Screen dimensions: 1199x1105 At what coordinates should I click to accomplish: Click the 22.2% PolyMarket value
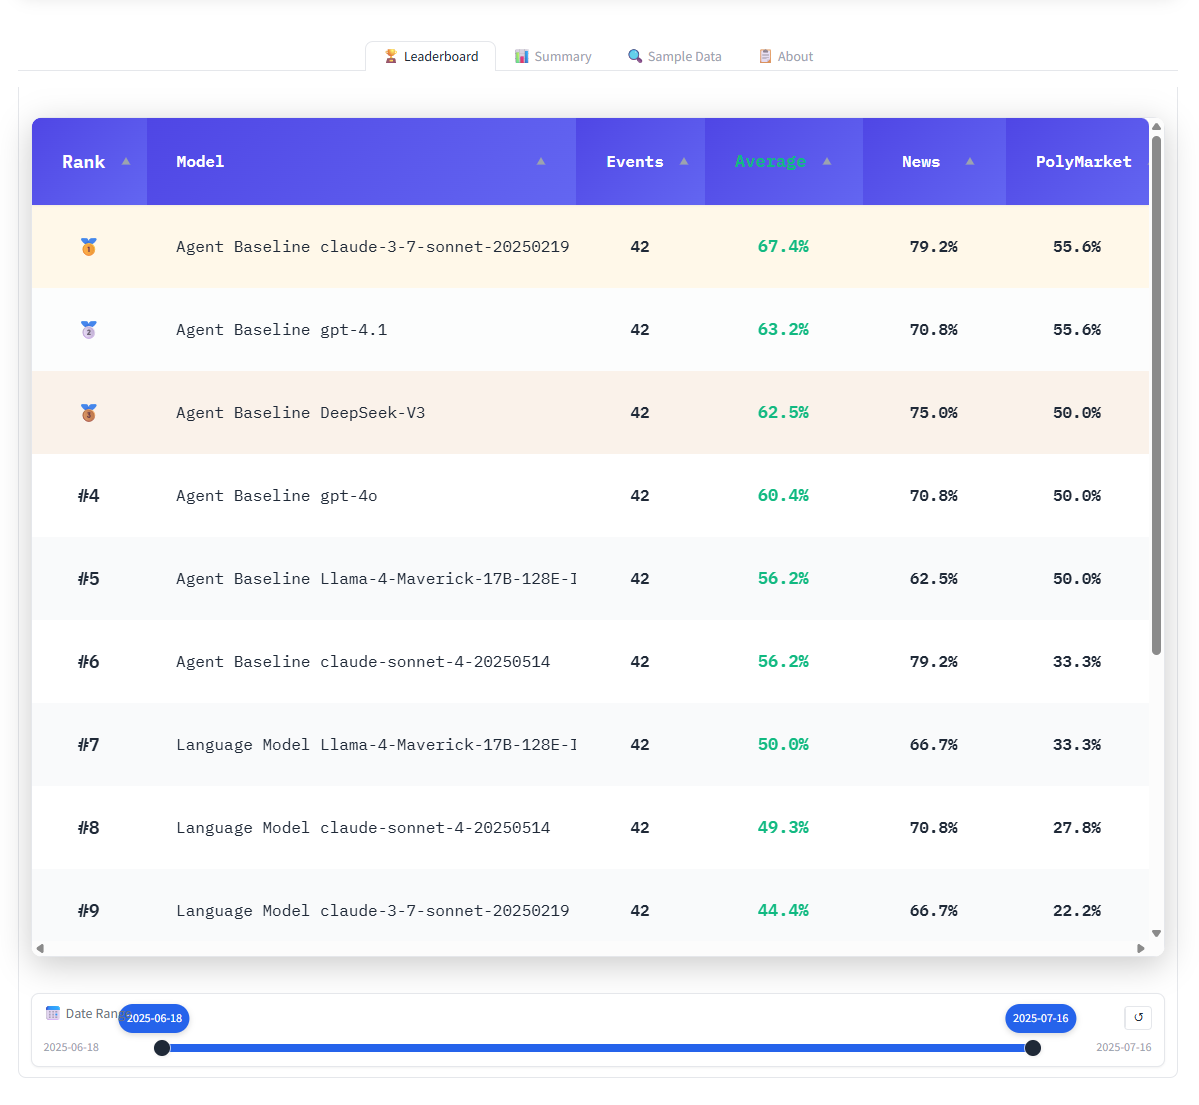[1077, 911]
